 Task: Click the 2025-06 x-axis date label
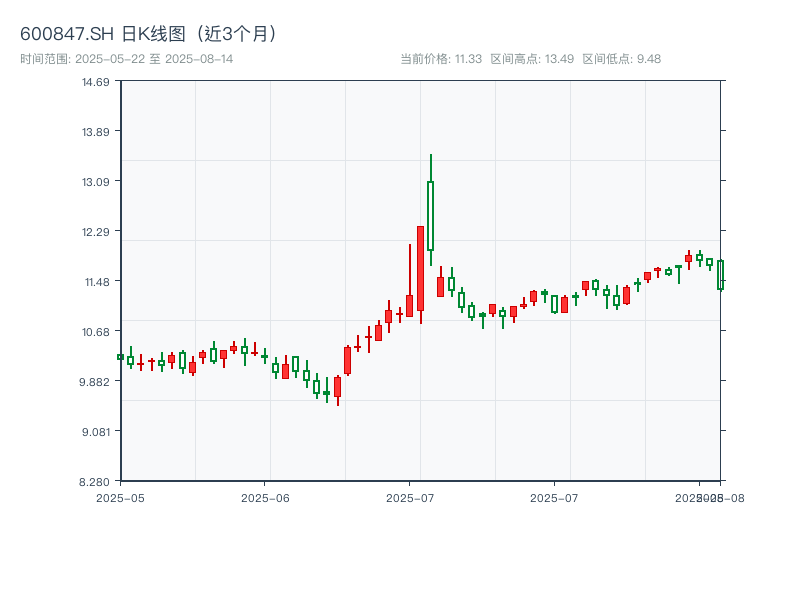[265, 497]
